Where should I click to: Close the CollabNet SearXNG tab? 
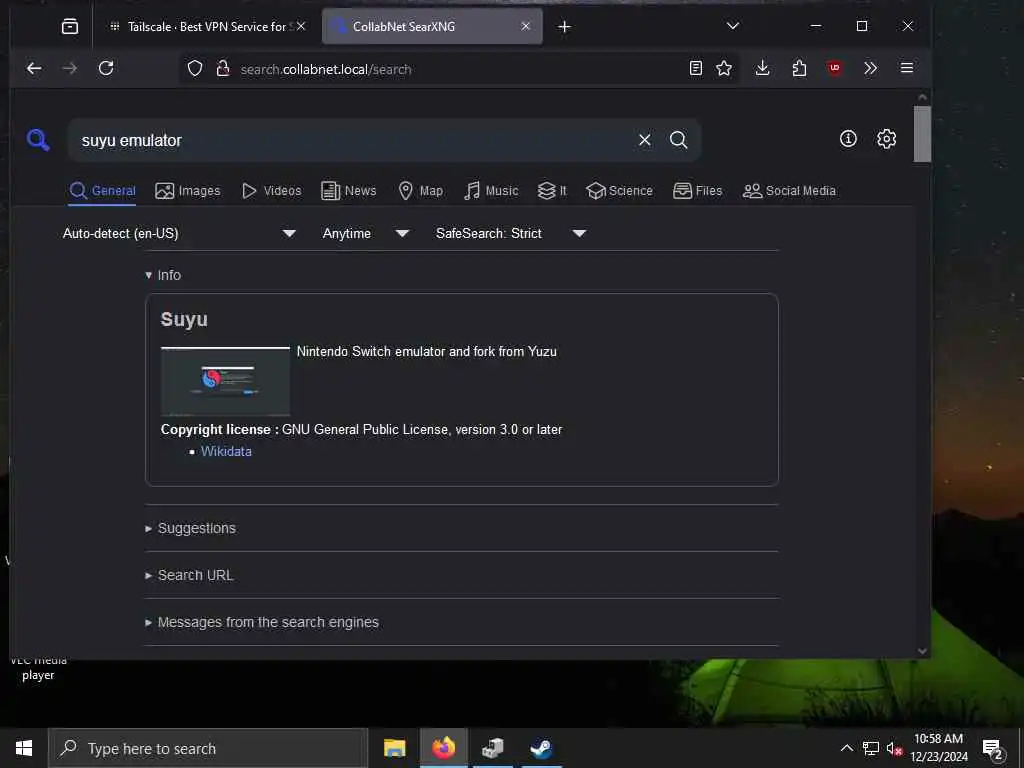click(x=526, y=26)
